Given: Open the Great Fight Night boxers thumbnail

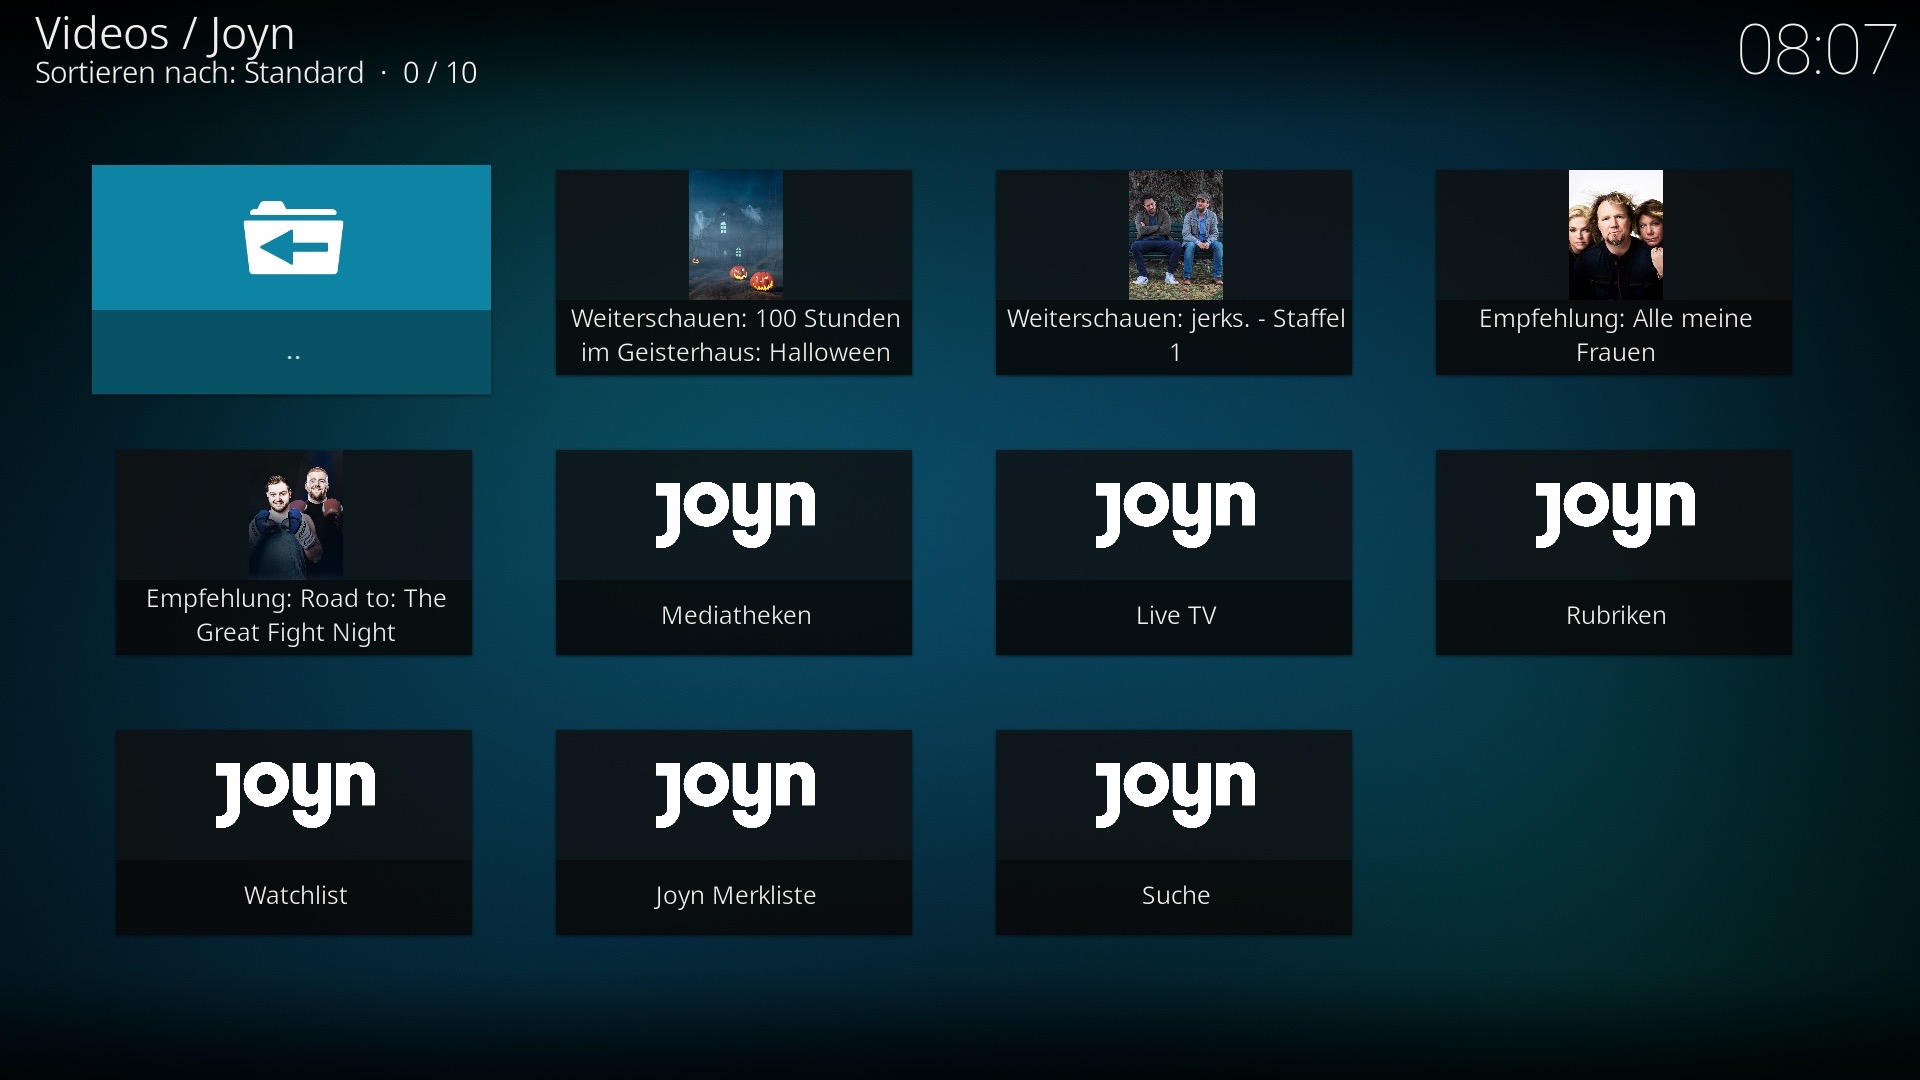Looking at the screenshot, I should pyautogui.click(x=296, y=515).
